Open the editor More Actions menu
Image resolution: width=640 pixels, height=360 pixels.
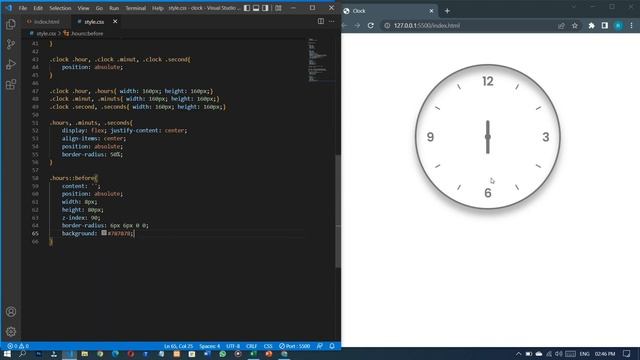point(331,21)
